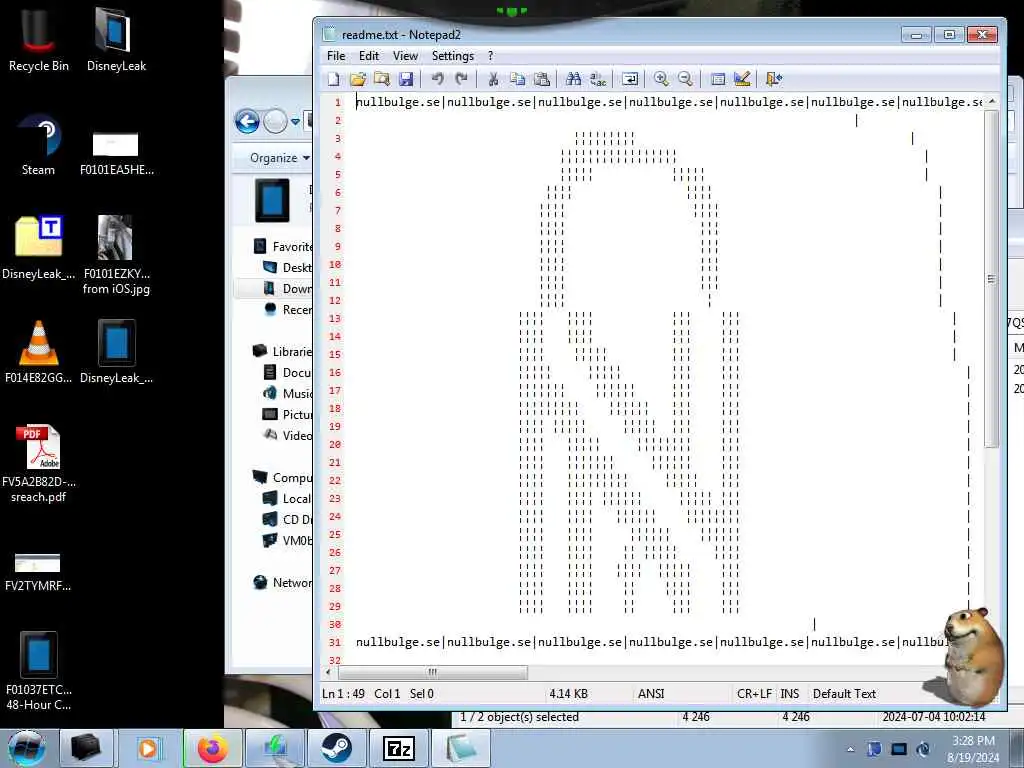
Task: Open the ? help menu
Action: tap(490, 56)
